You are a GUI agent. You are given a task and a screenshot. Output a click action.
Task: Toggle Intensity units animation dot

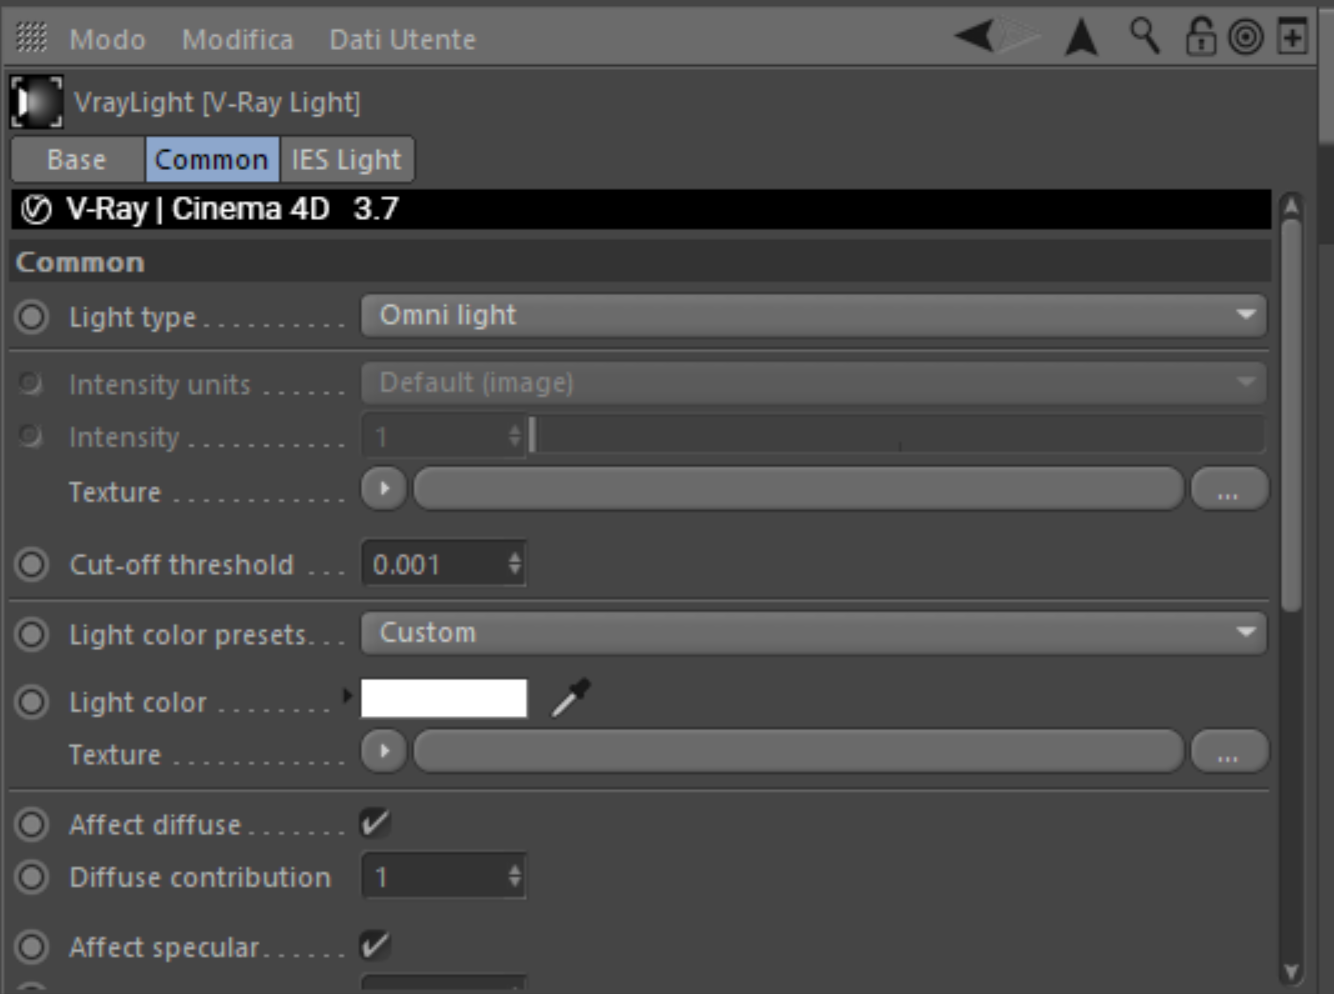(x=32, y=384)
